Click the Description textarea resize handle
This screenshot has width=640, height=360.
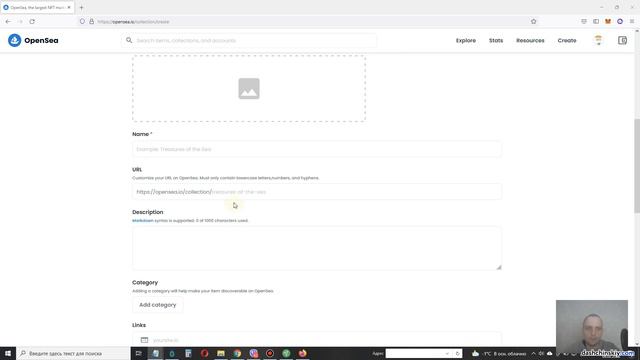[499, 267]
